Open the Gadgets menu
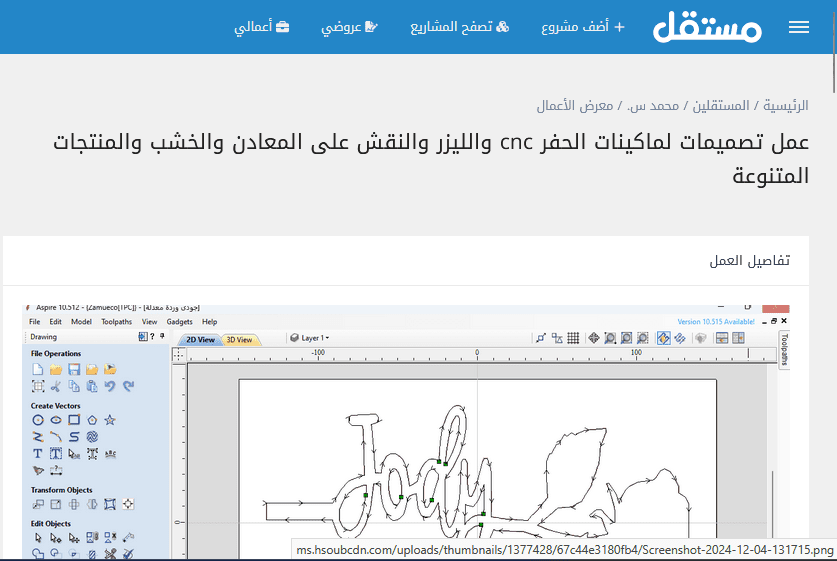Image resolution: width=837 pixels, height=561 pixels. click(180, 322)
